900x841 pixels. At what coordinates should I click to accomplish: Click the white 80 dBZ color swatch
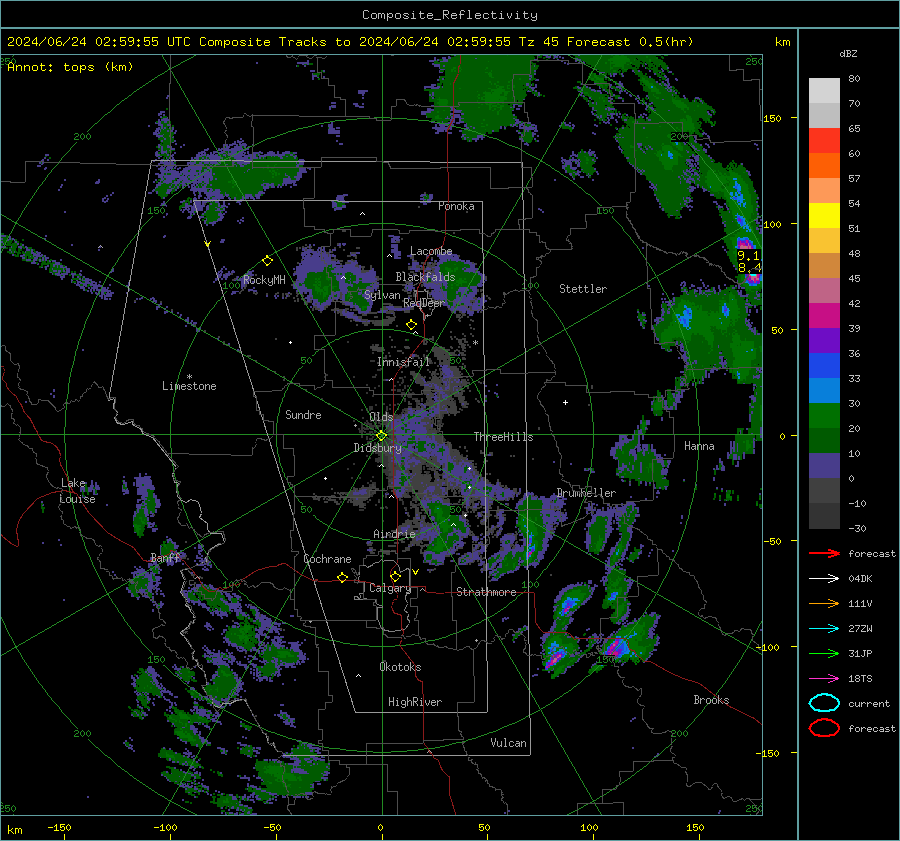point(824,90)
